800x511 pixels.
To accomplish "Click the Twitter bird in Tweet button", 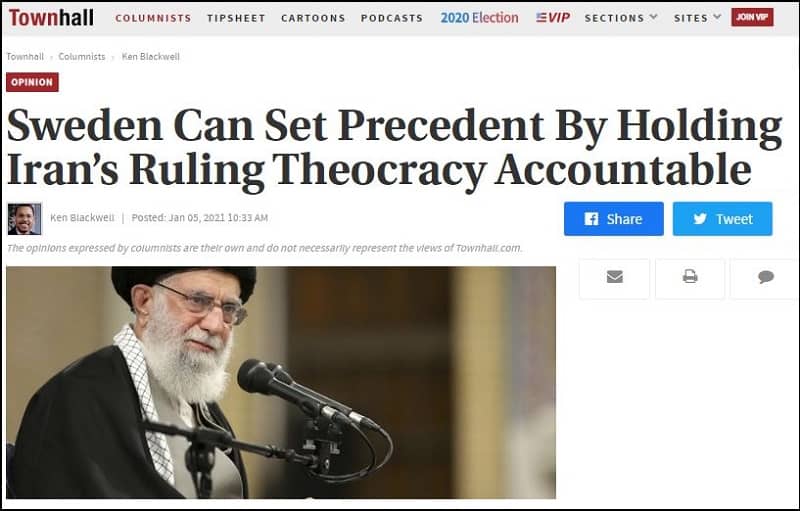I will [700, 219].
